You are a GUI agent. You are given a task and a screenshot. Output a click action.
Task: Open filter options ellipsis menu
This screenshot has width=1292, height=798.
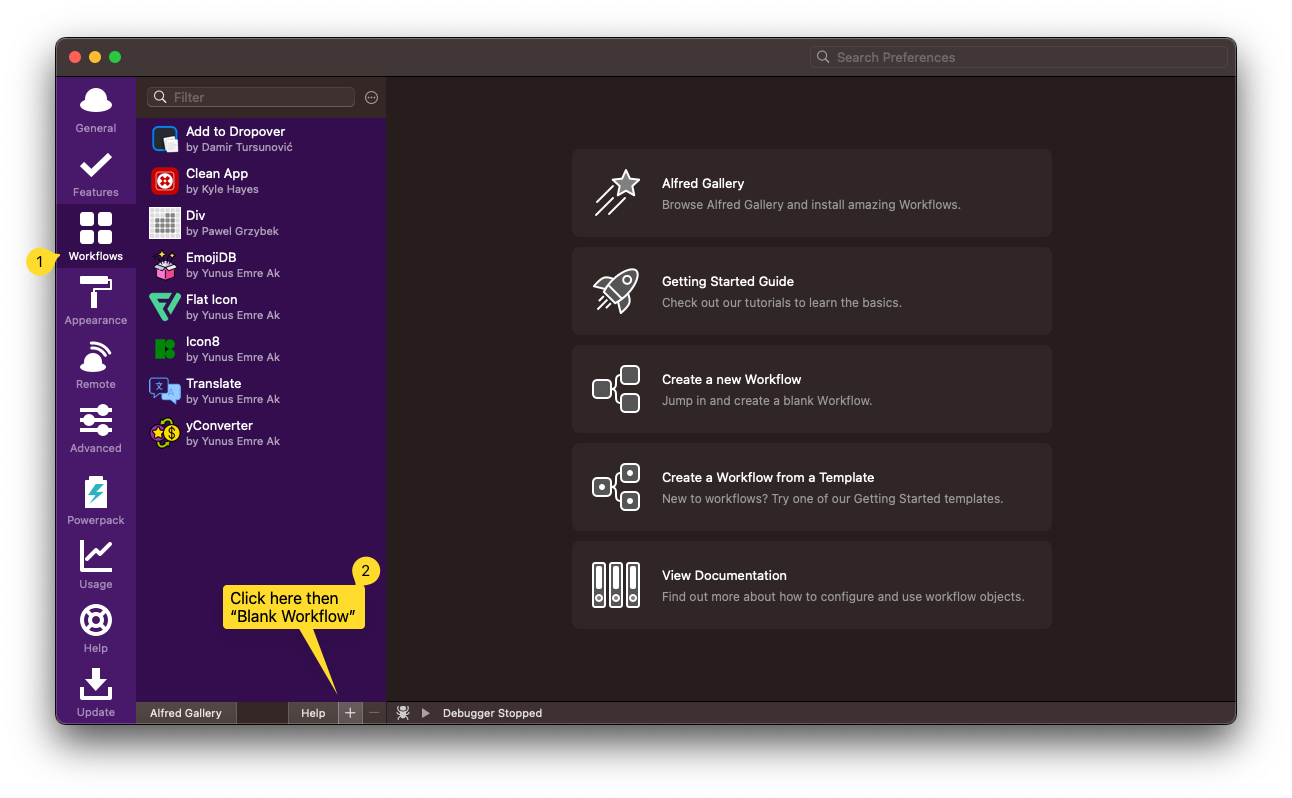(x=372, y=97)
